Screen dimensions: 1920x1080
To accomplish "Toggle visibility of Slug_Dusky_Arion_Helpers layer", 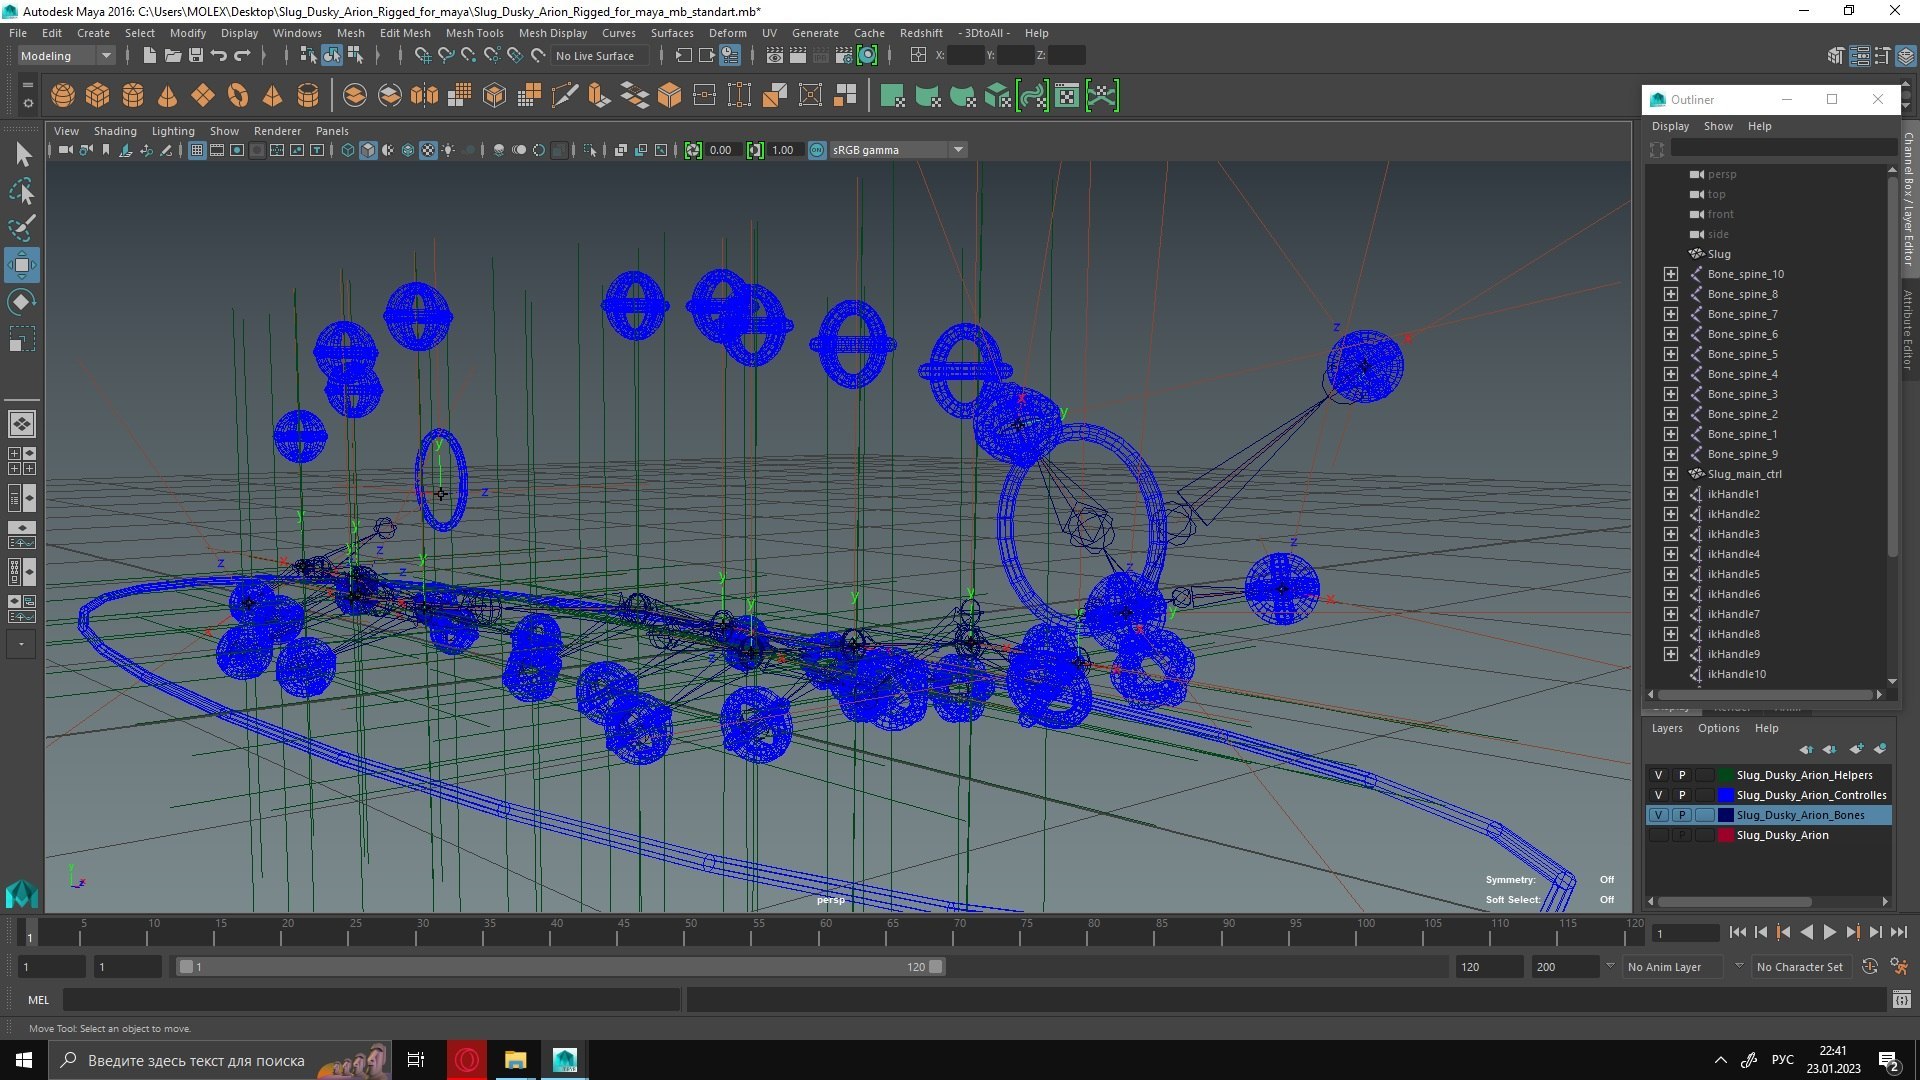I will pyautogui.click(x=1658, y=775).
